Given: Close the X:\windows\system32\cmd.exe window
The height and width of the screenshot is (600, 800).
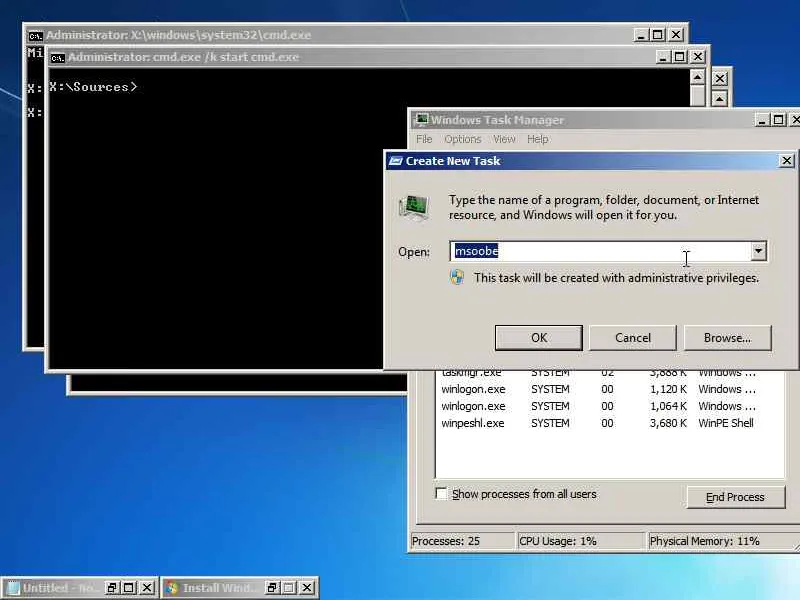Looking at the screenshot, I should [x=676, y=35].
